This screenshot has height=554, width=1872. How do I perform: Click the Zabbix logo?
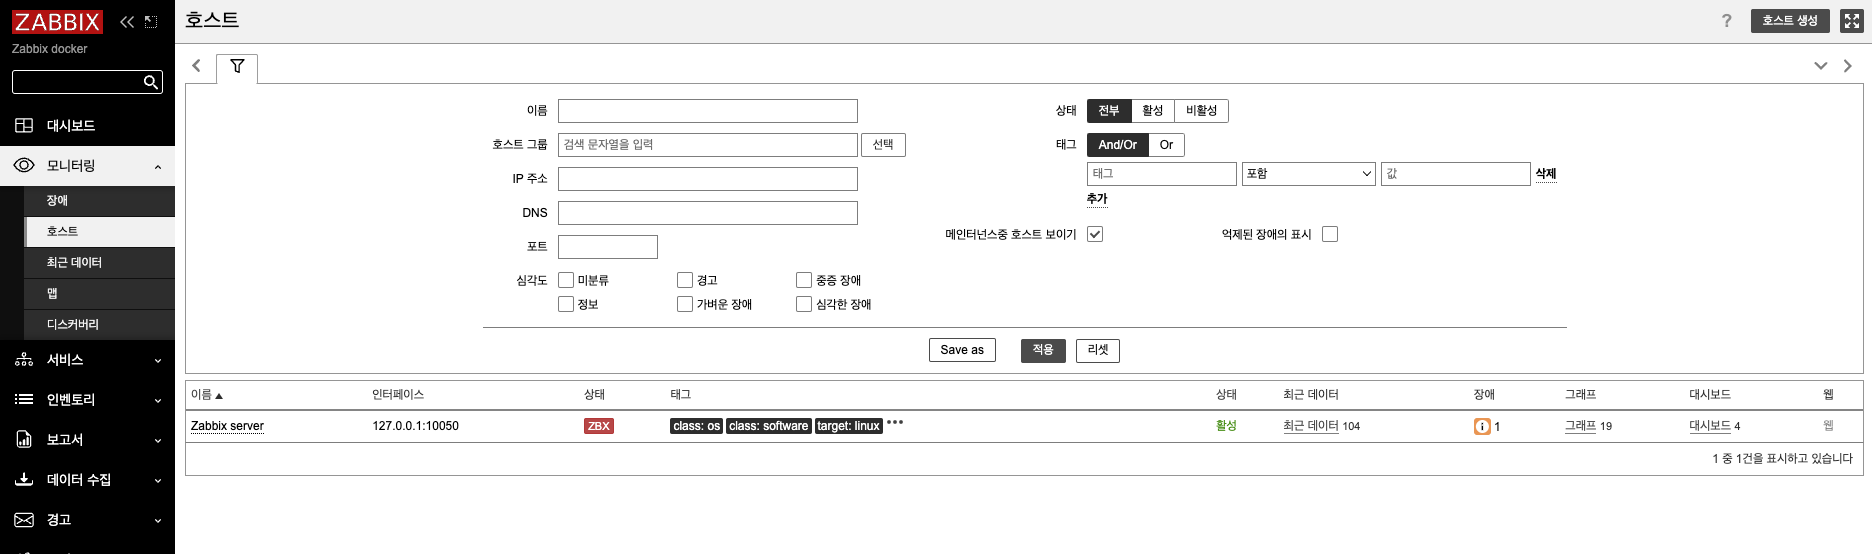pos(57,22)
